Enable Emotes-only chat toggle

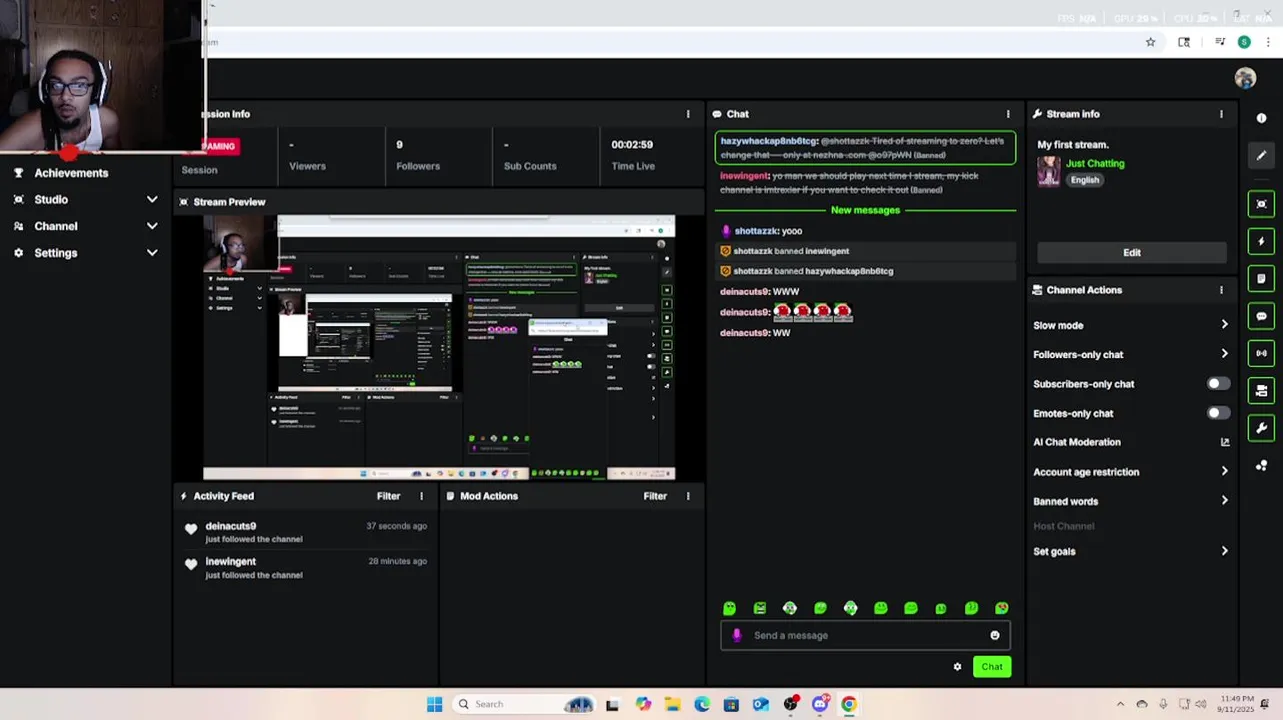pyautogui.click(x=1218, y=413)
